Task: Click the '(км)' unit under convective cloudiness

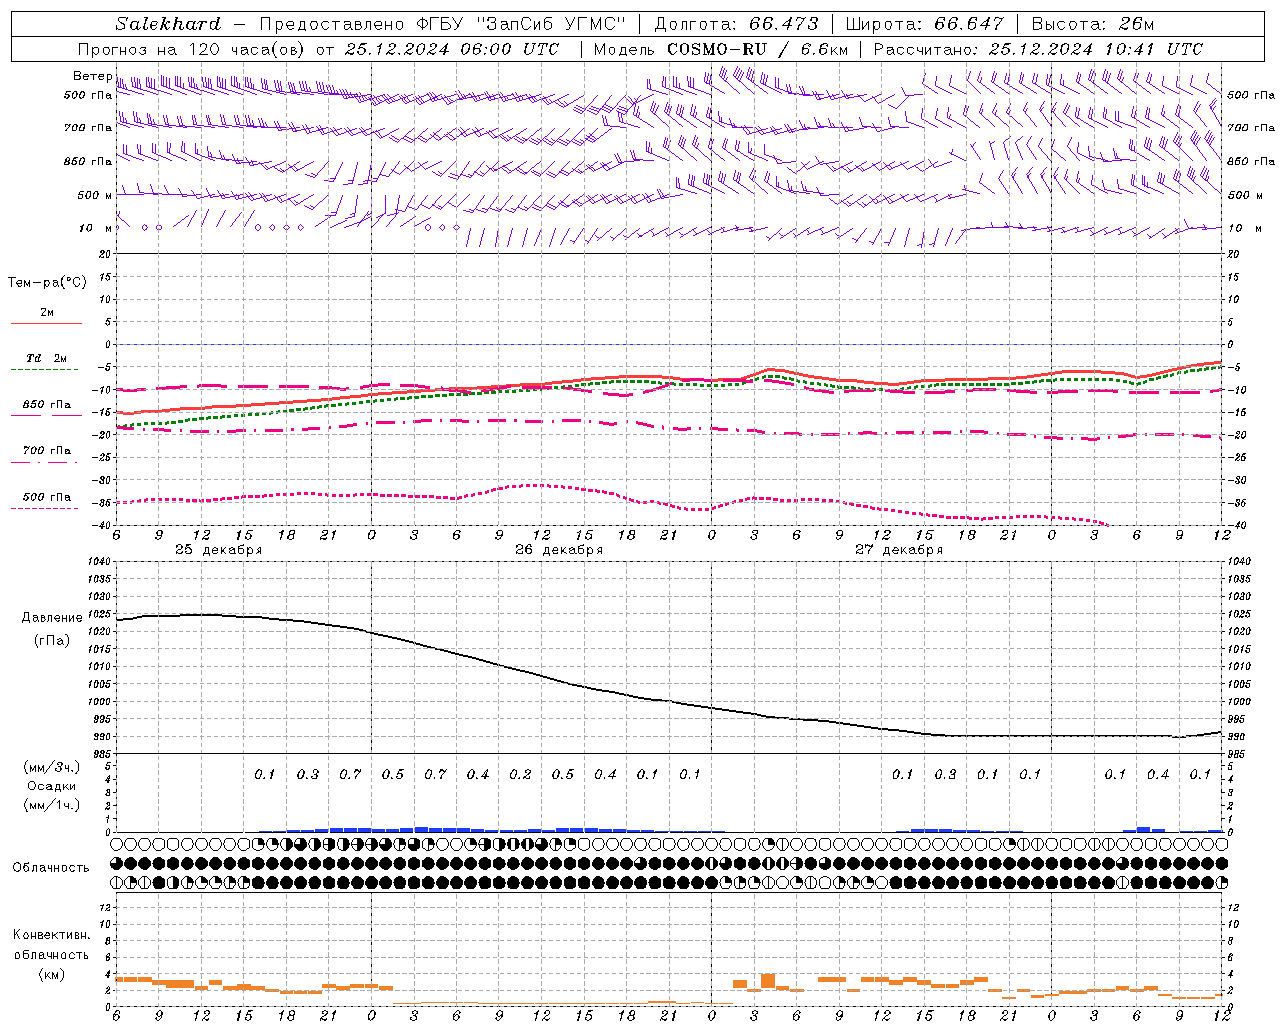Action: (51, 974)
